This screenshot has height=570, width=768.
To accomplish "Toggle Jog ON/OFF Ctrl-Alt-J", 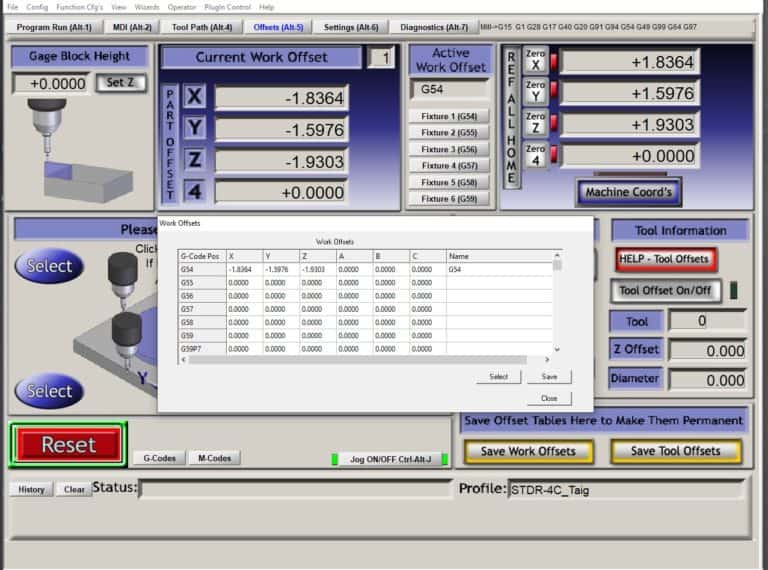I will (389, 459).
